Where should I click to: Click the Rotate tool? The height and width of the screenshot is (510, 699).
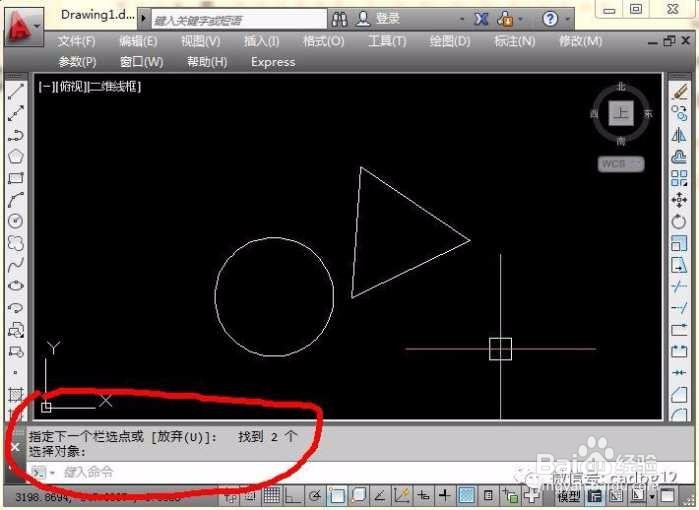[679, 222]
